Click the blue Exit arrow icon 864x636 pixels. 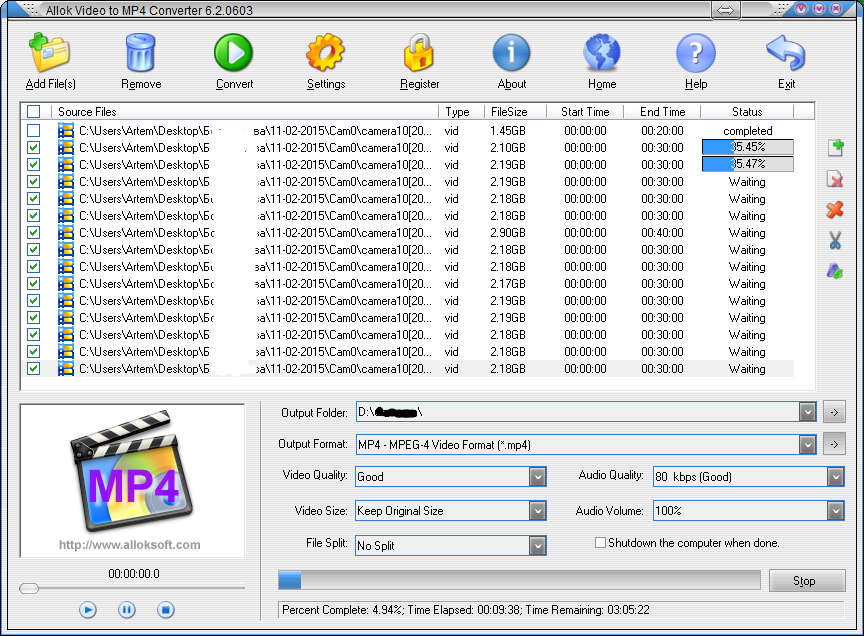786,54
